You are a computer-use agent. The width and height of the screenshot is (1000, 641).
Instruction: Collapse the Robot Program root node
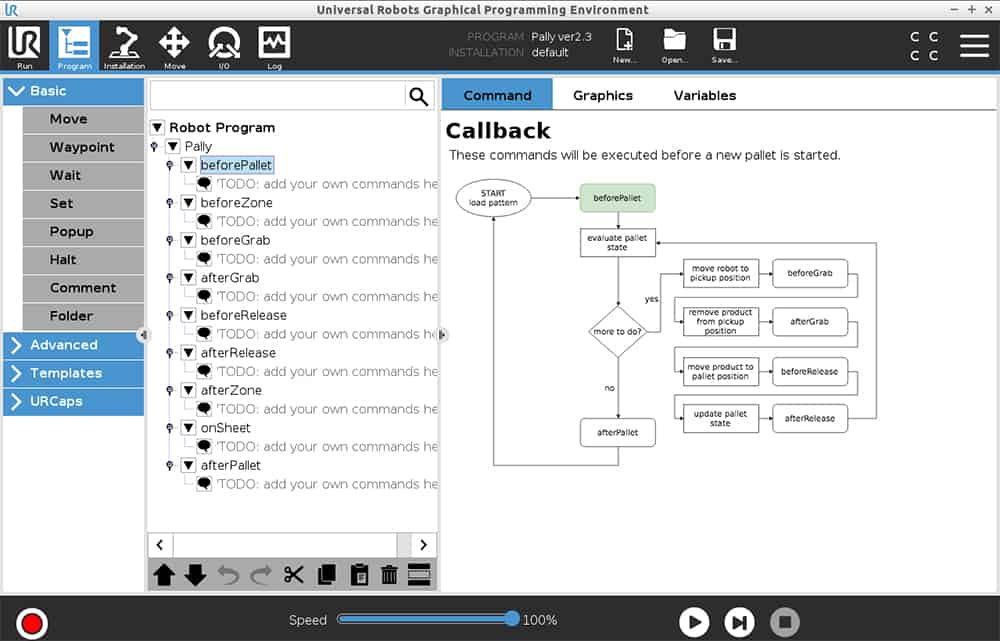click(158, 128)
